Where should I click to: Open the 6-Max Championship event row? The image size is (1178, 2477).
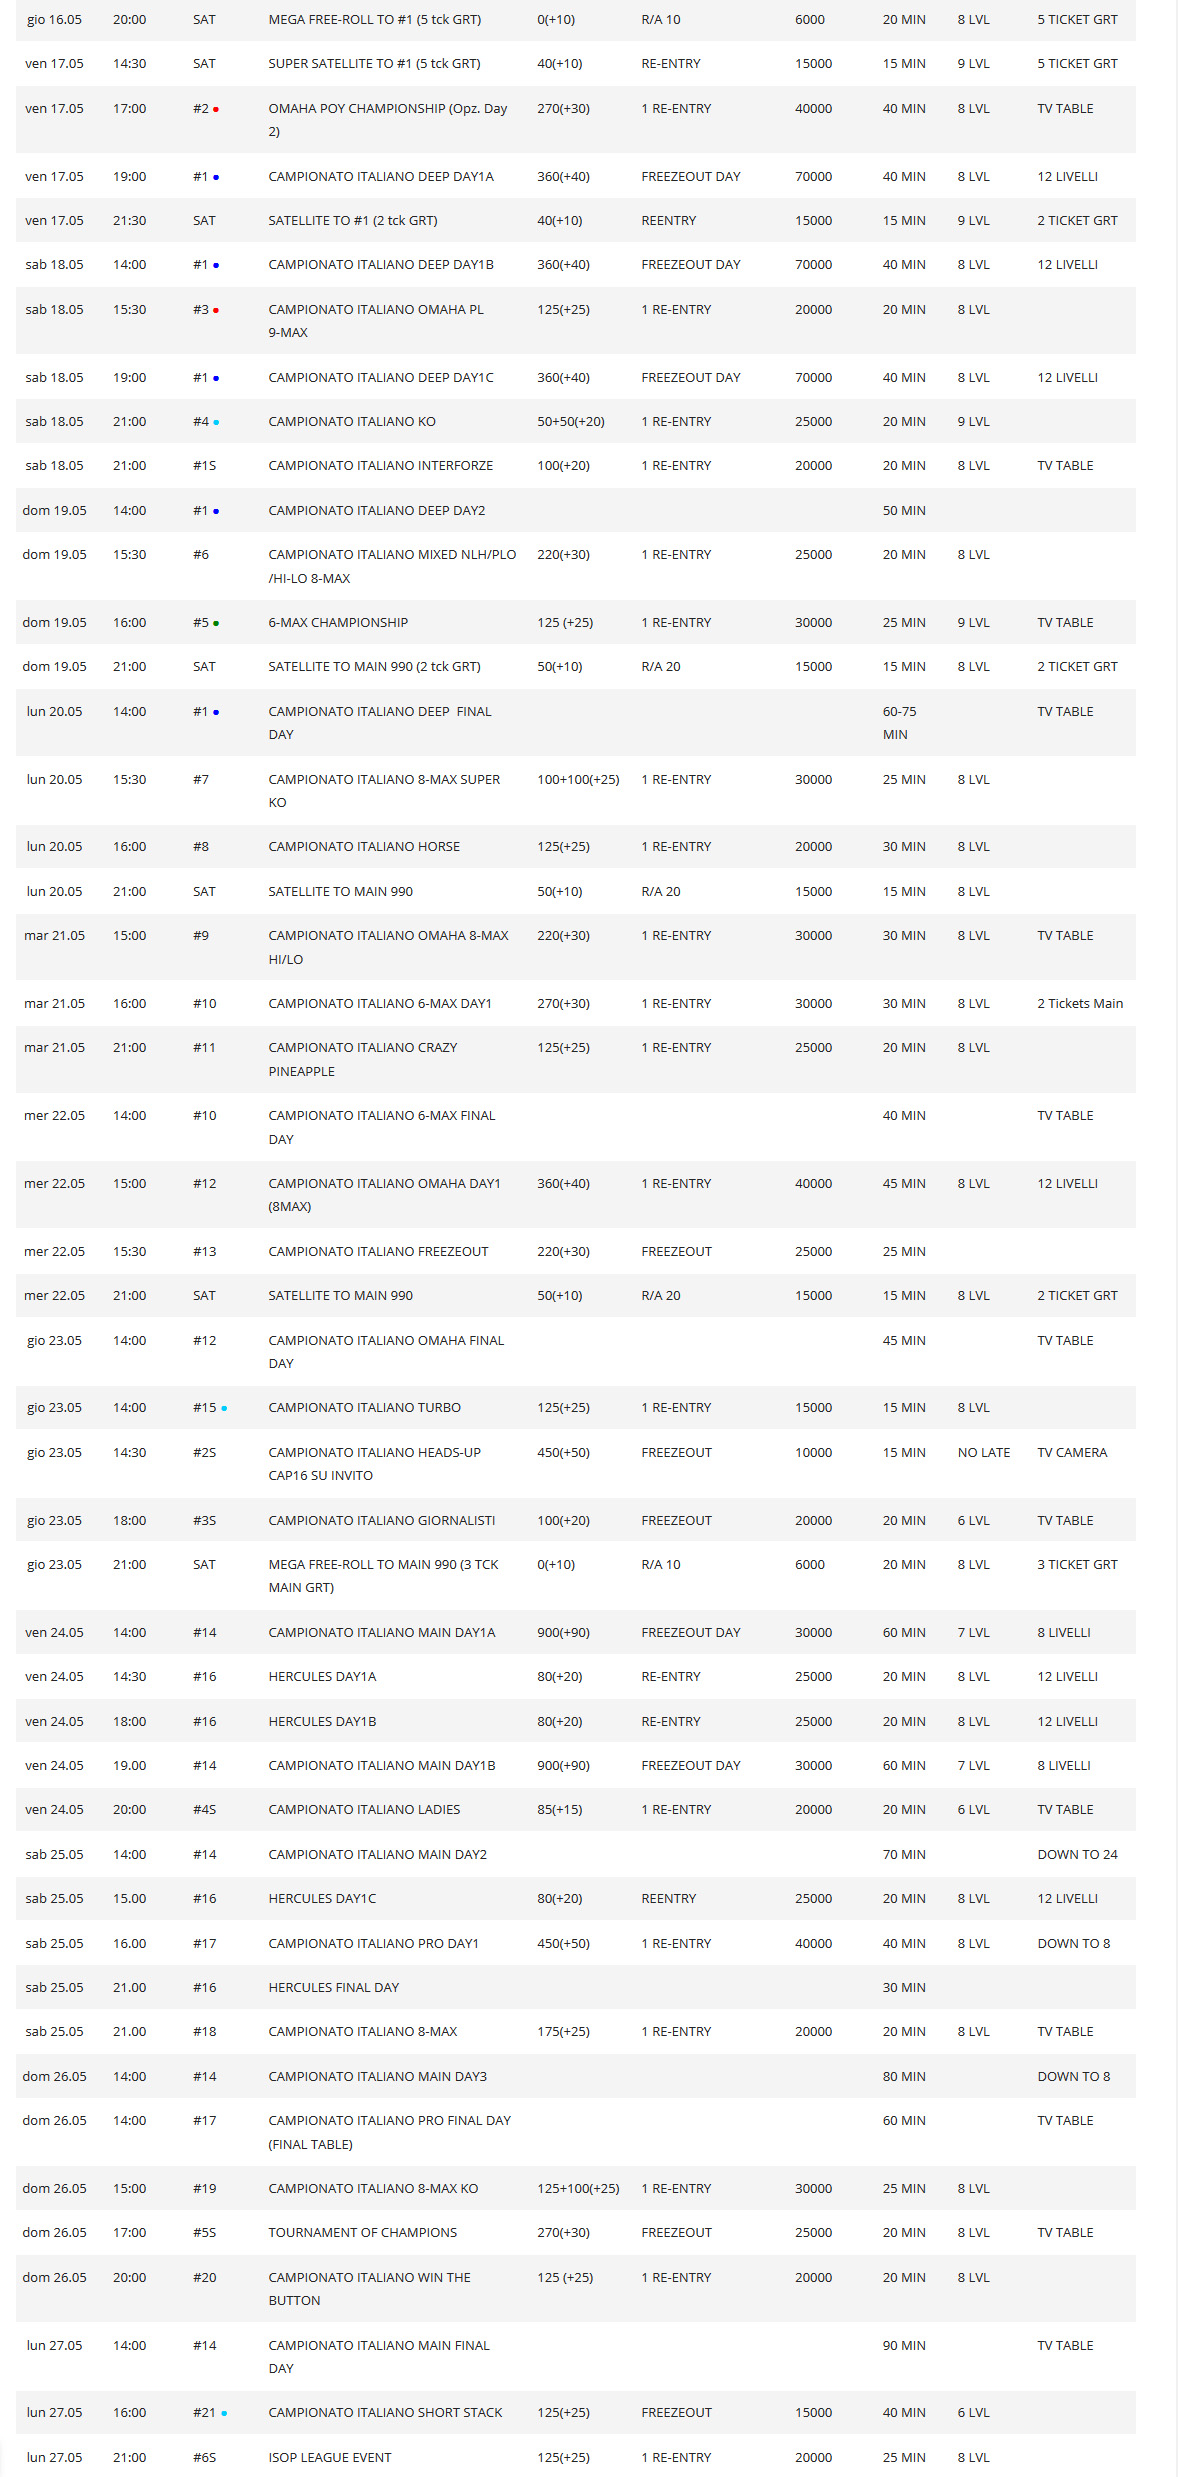click(x=338, y=622)
